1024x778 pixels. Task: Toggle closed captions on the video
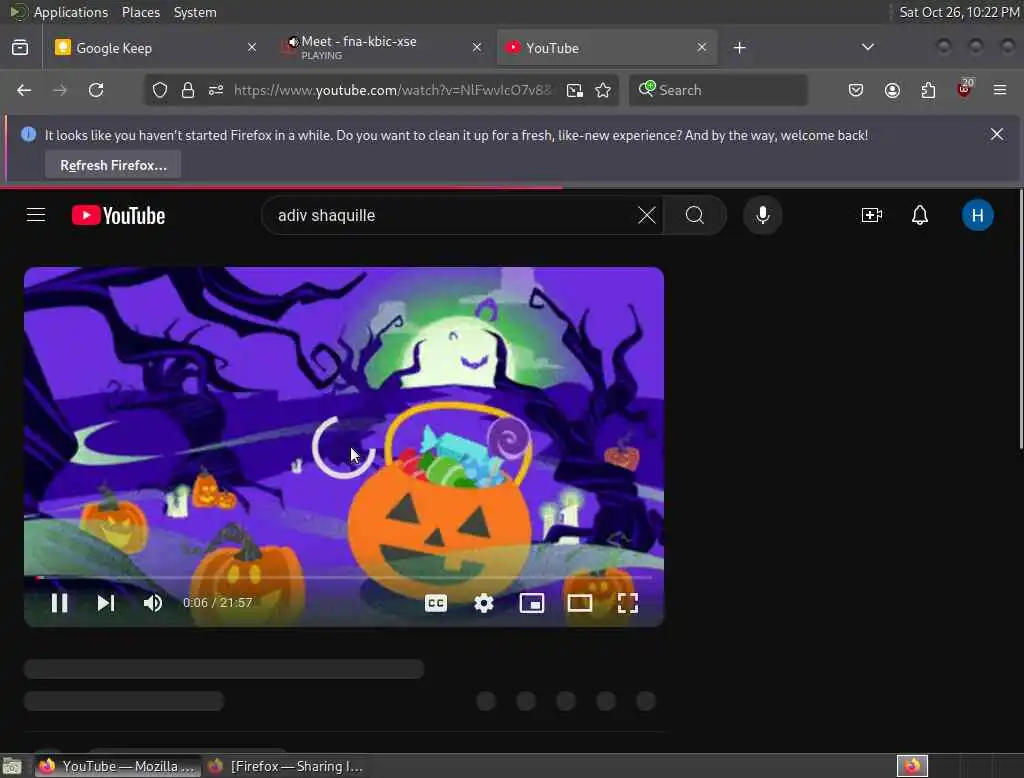click(436, 602)
